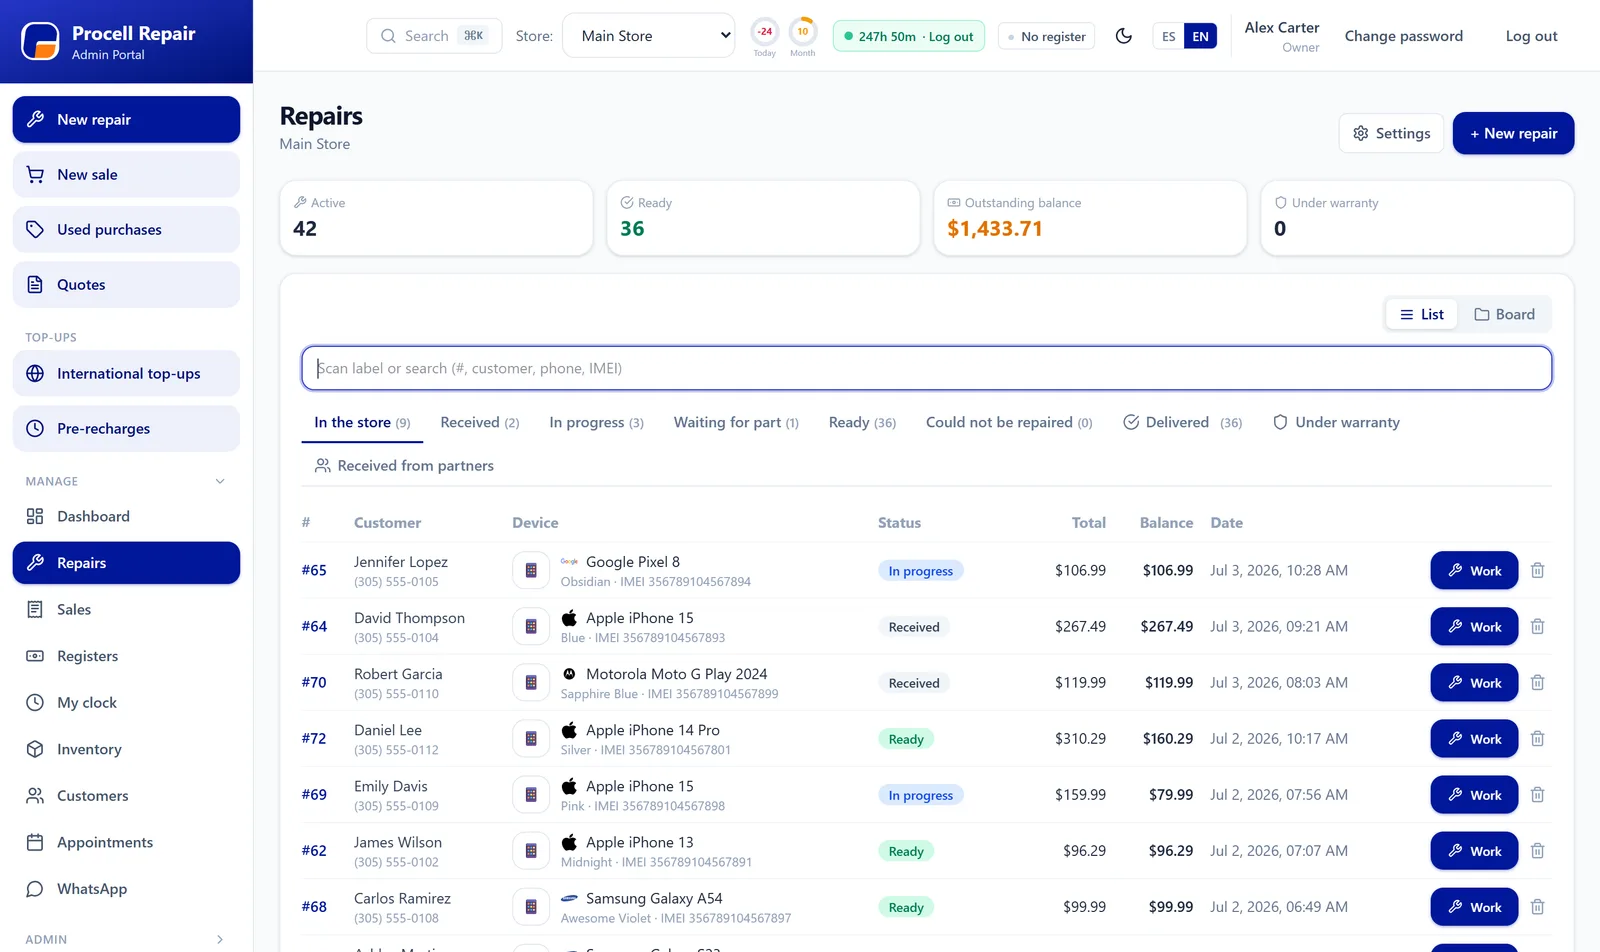Viewport: 1600px width, 952px height.
Task: Open the Sales page
Action: (126, 609)
